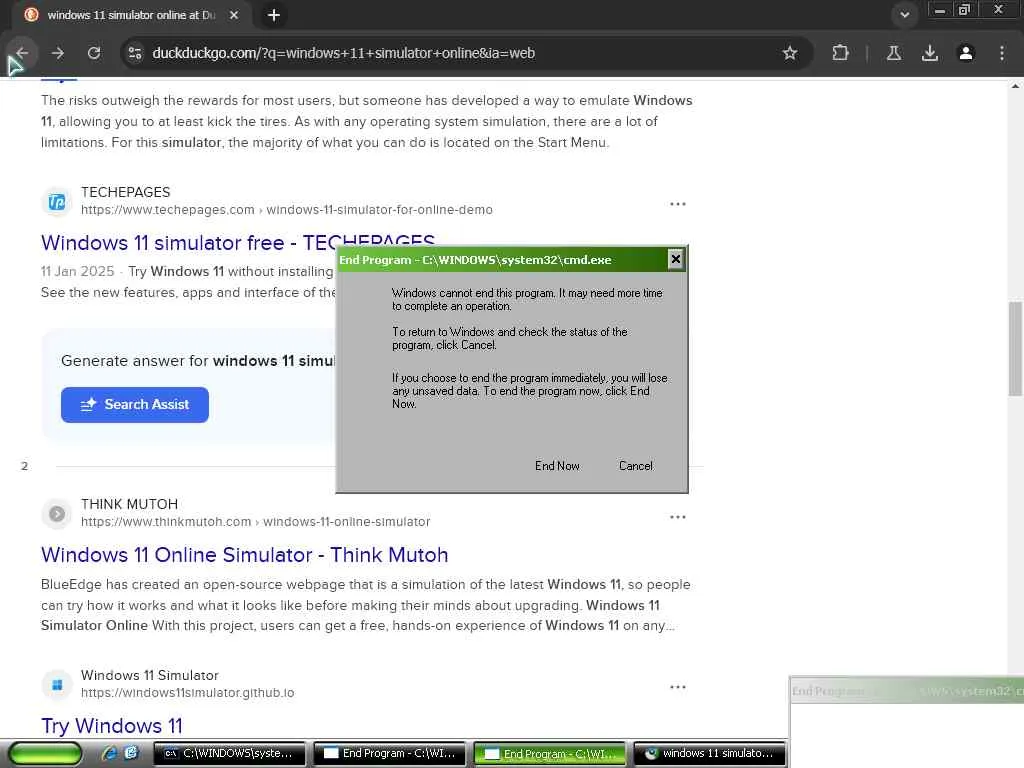This screenshot has height=768, width=1024.
Task: Open more options for TECHEPAGES result
Action: click(x=678, y=204)
